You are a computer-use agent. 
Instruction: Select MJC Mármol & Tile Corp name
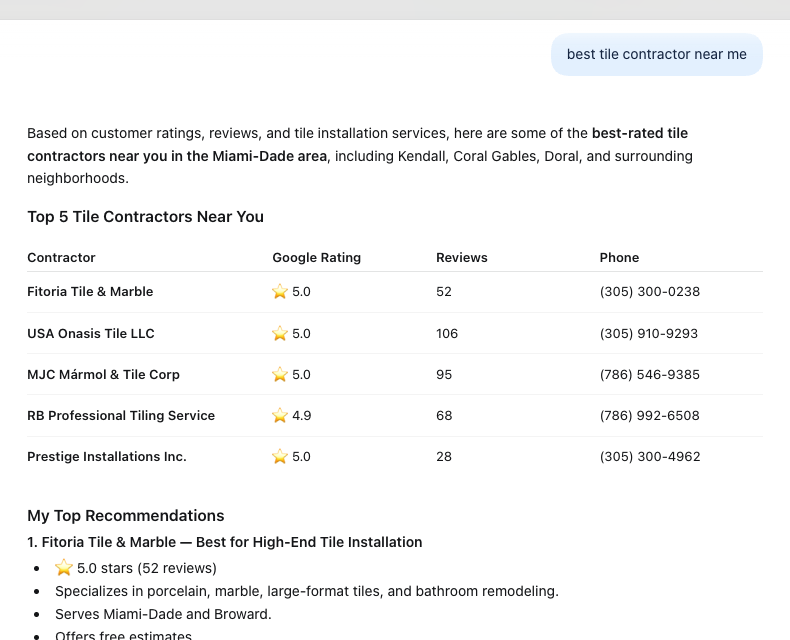point(103,374)
